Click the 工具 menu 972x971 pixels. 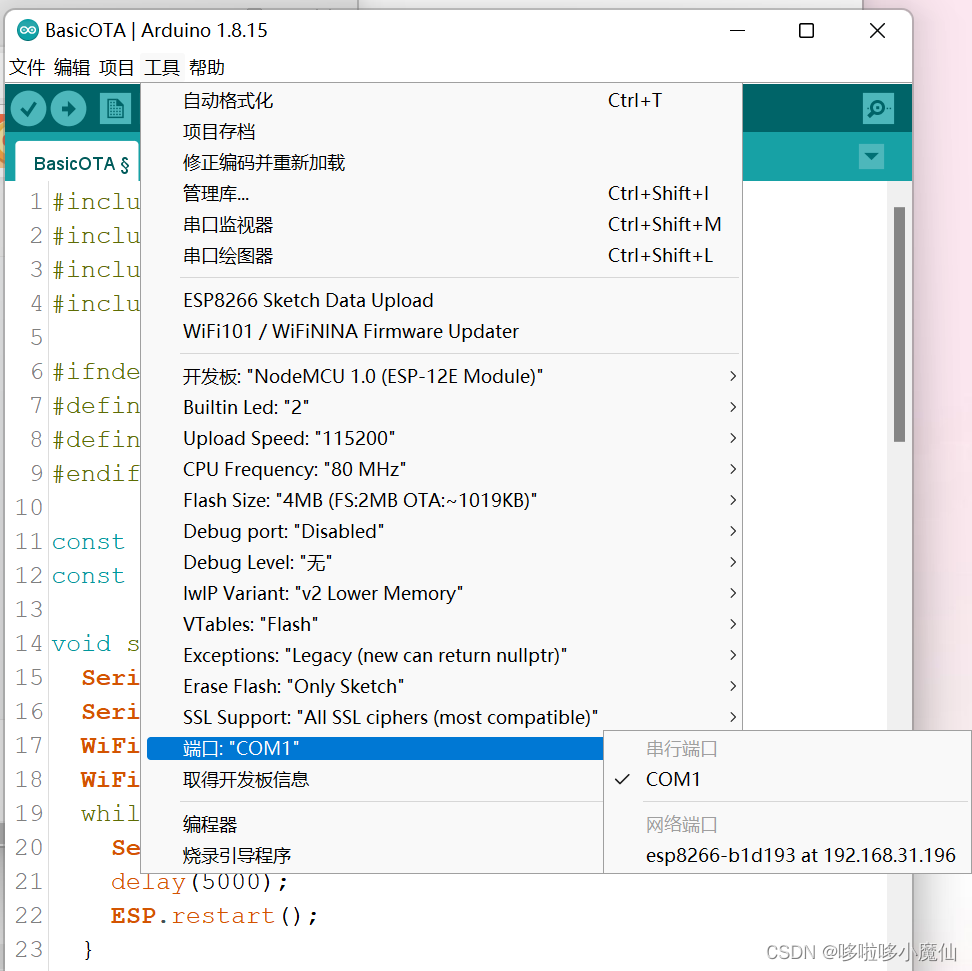coord(162,67)
